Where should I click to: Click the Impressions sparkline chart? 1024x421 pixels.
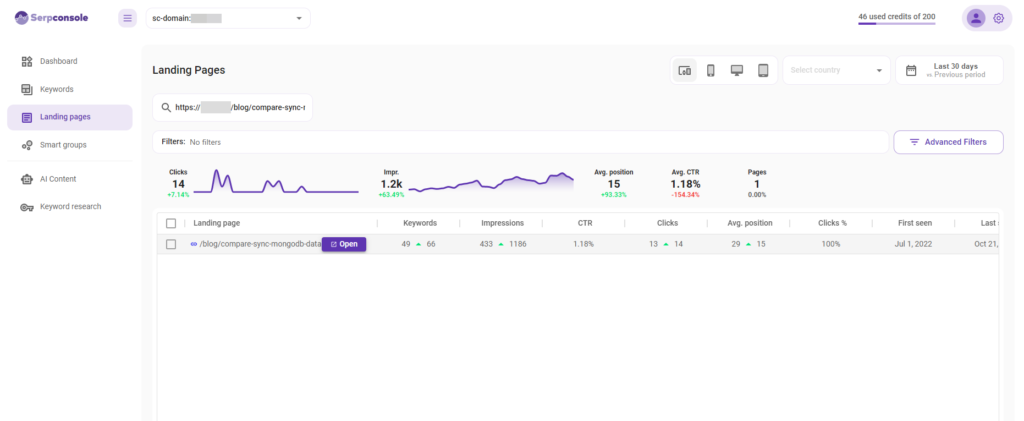pyautogui.click(x=491, y=182)
